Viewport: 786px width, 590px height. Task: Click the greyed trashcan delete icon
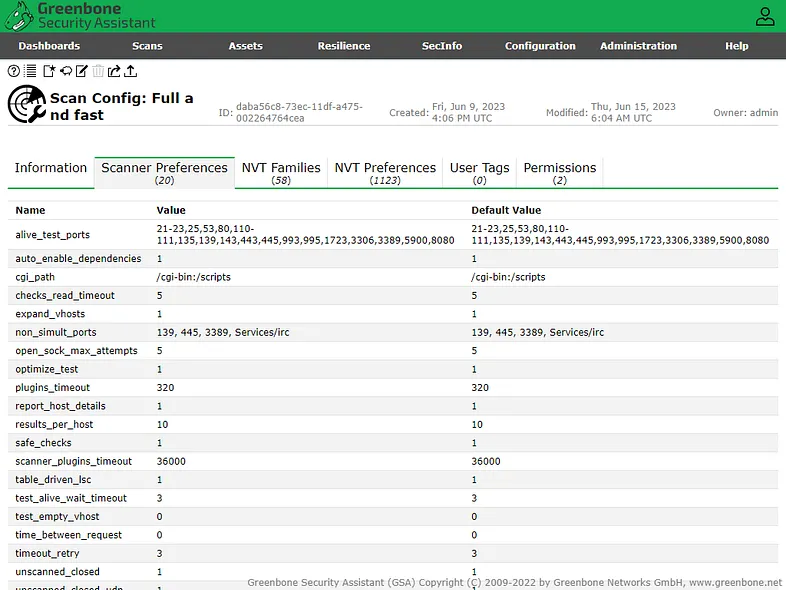coord(98,71)
